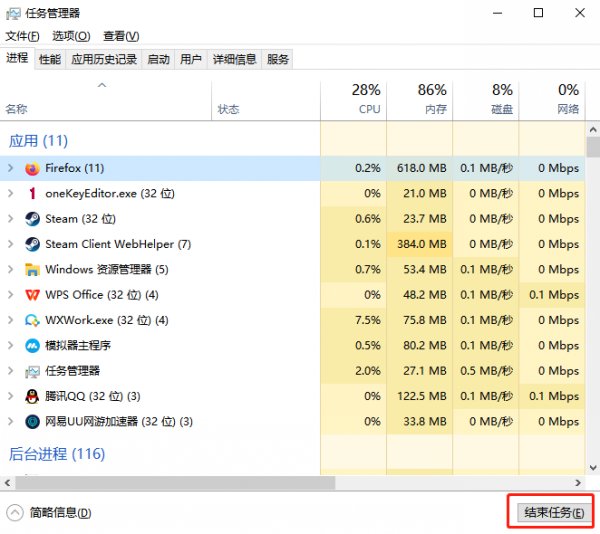Viewport: 600px width, 534px height.
Task: Select the 进程 tab
Action: coord(17,58)
